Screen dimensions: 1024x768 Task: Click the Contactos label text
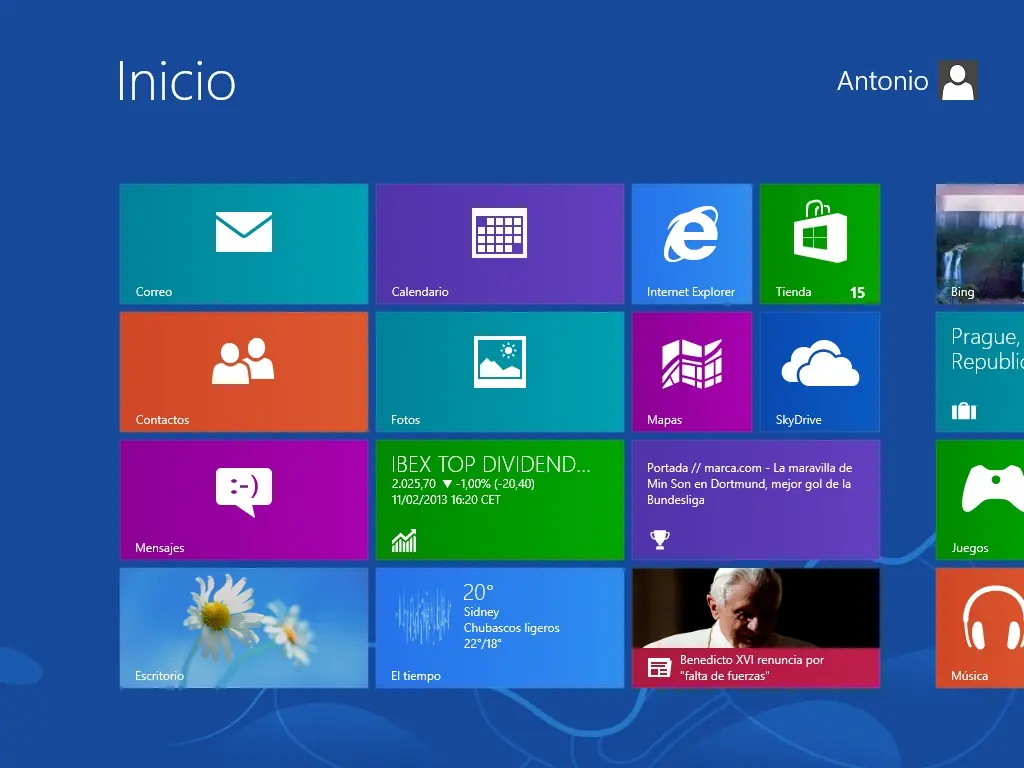click(x=162, y=420)
